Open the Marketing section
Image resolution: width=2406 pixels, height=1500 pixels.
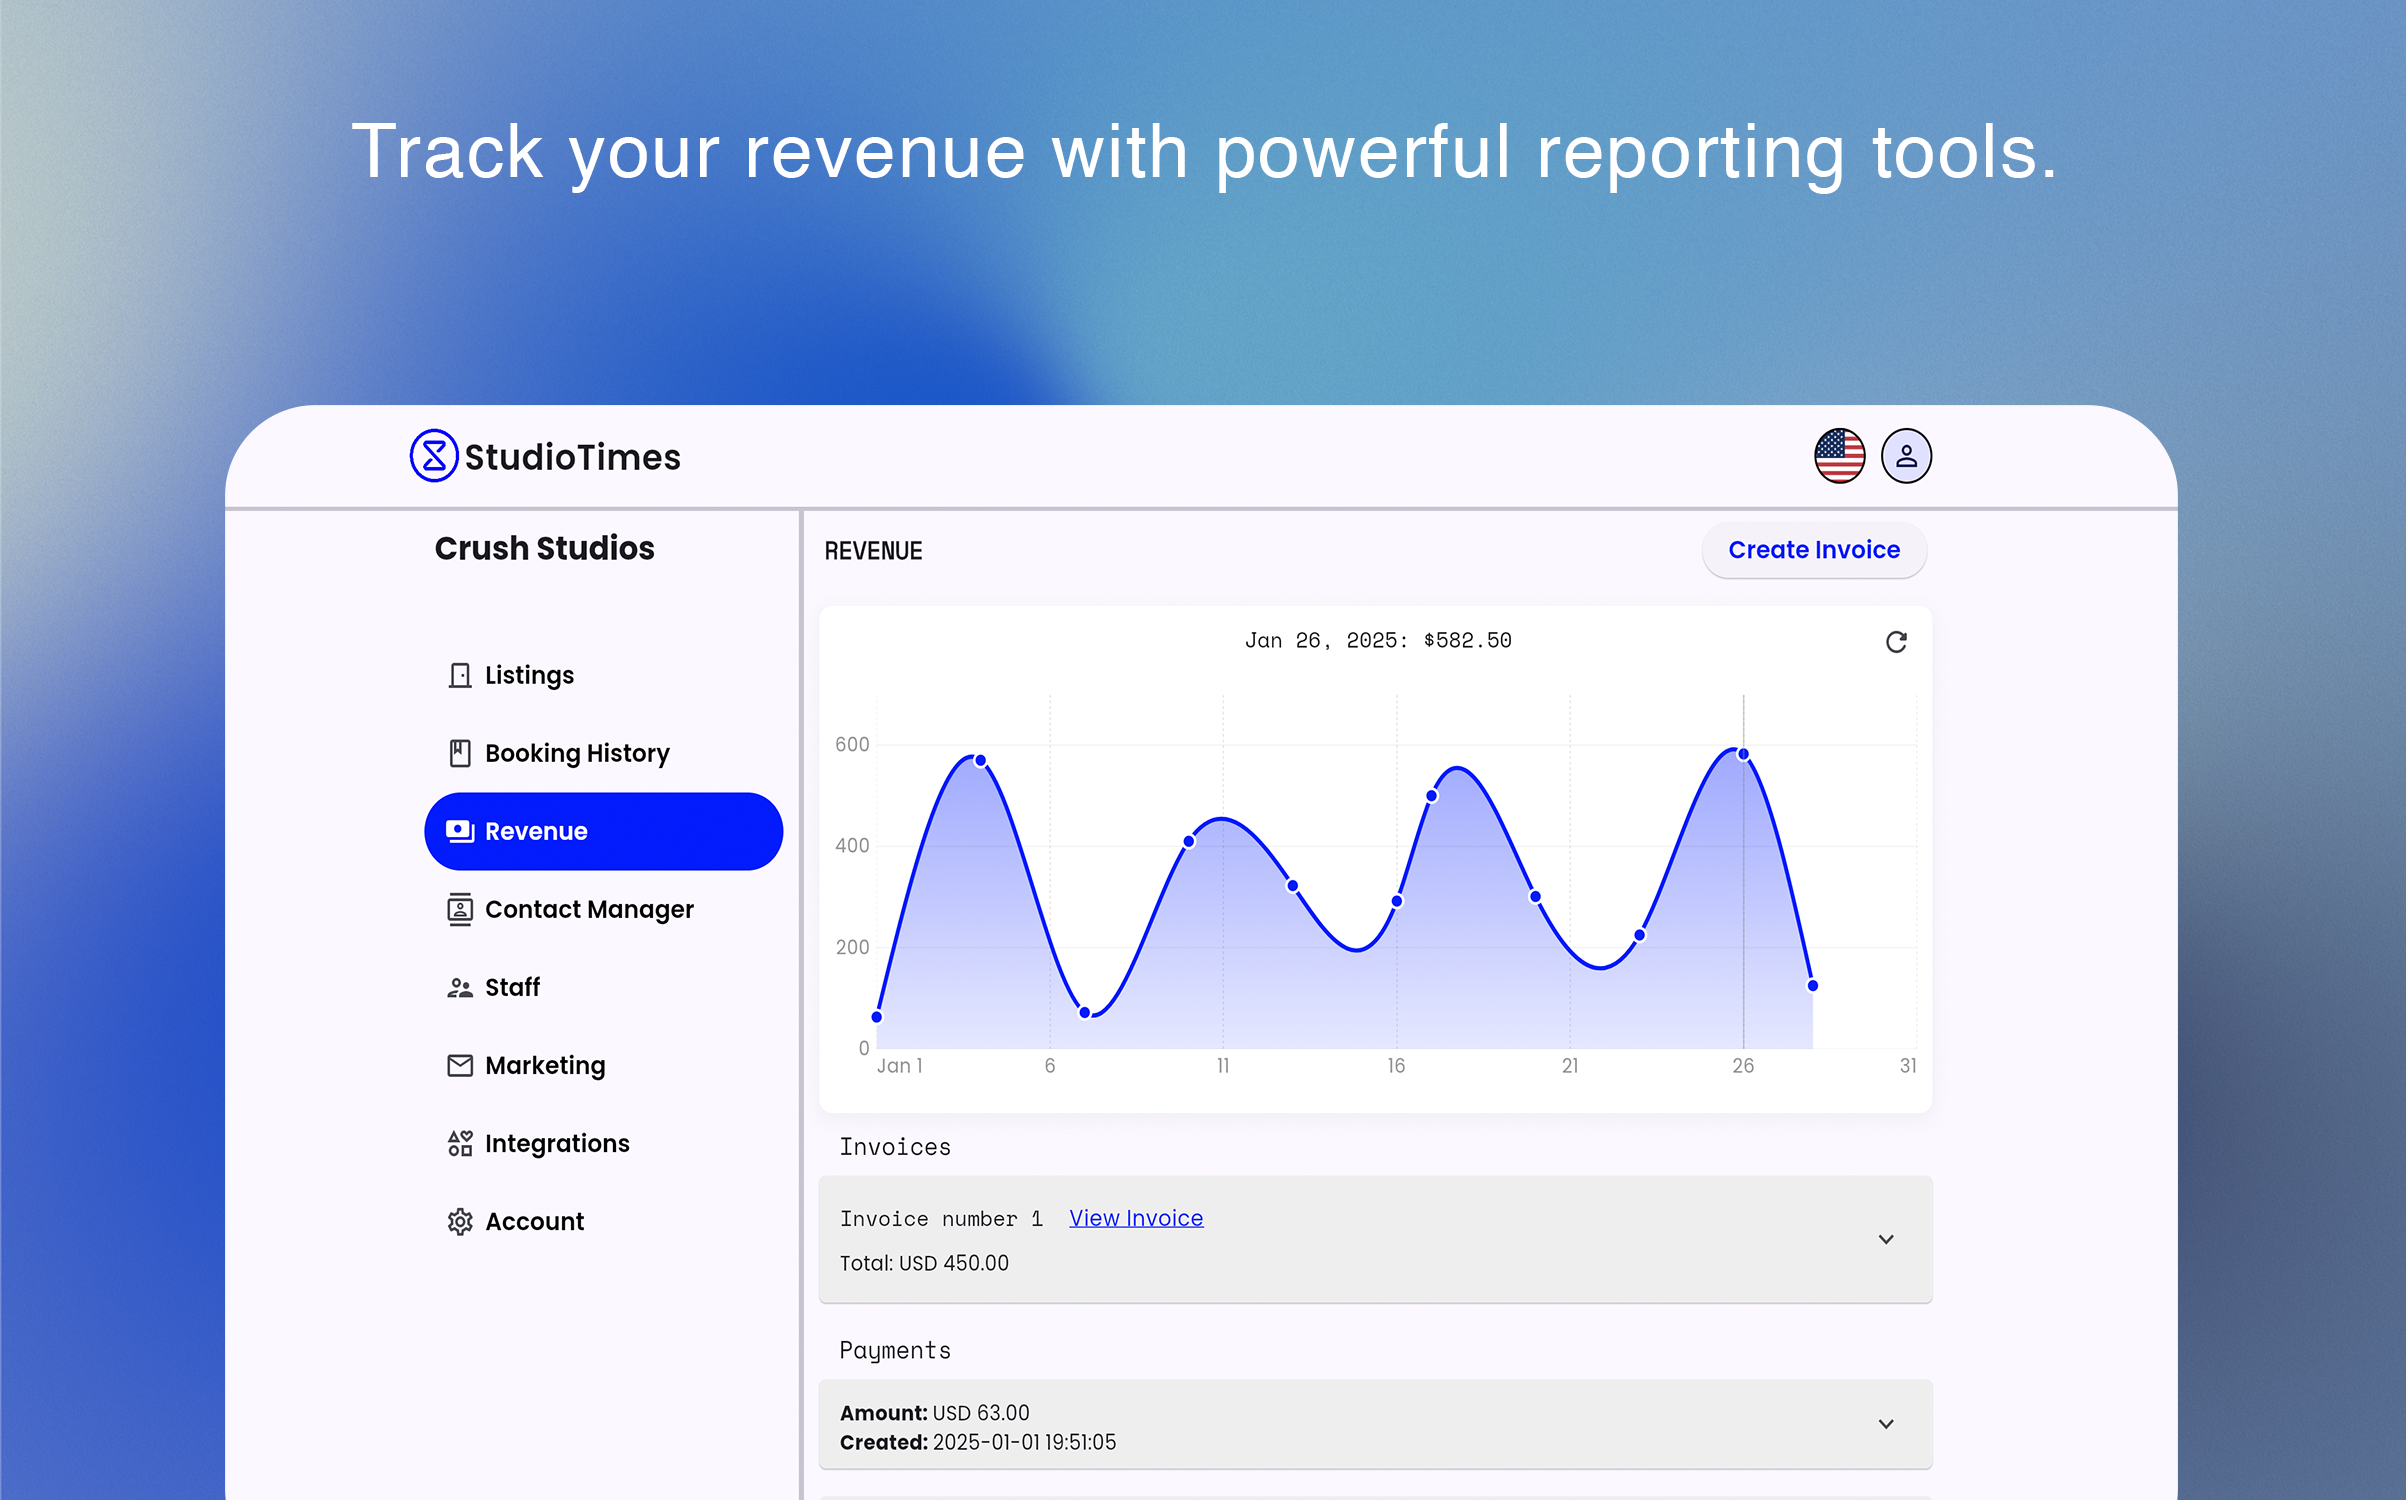click(603, 1065)
